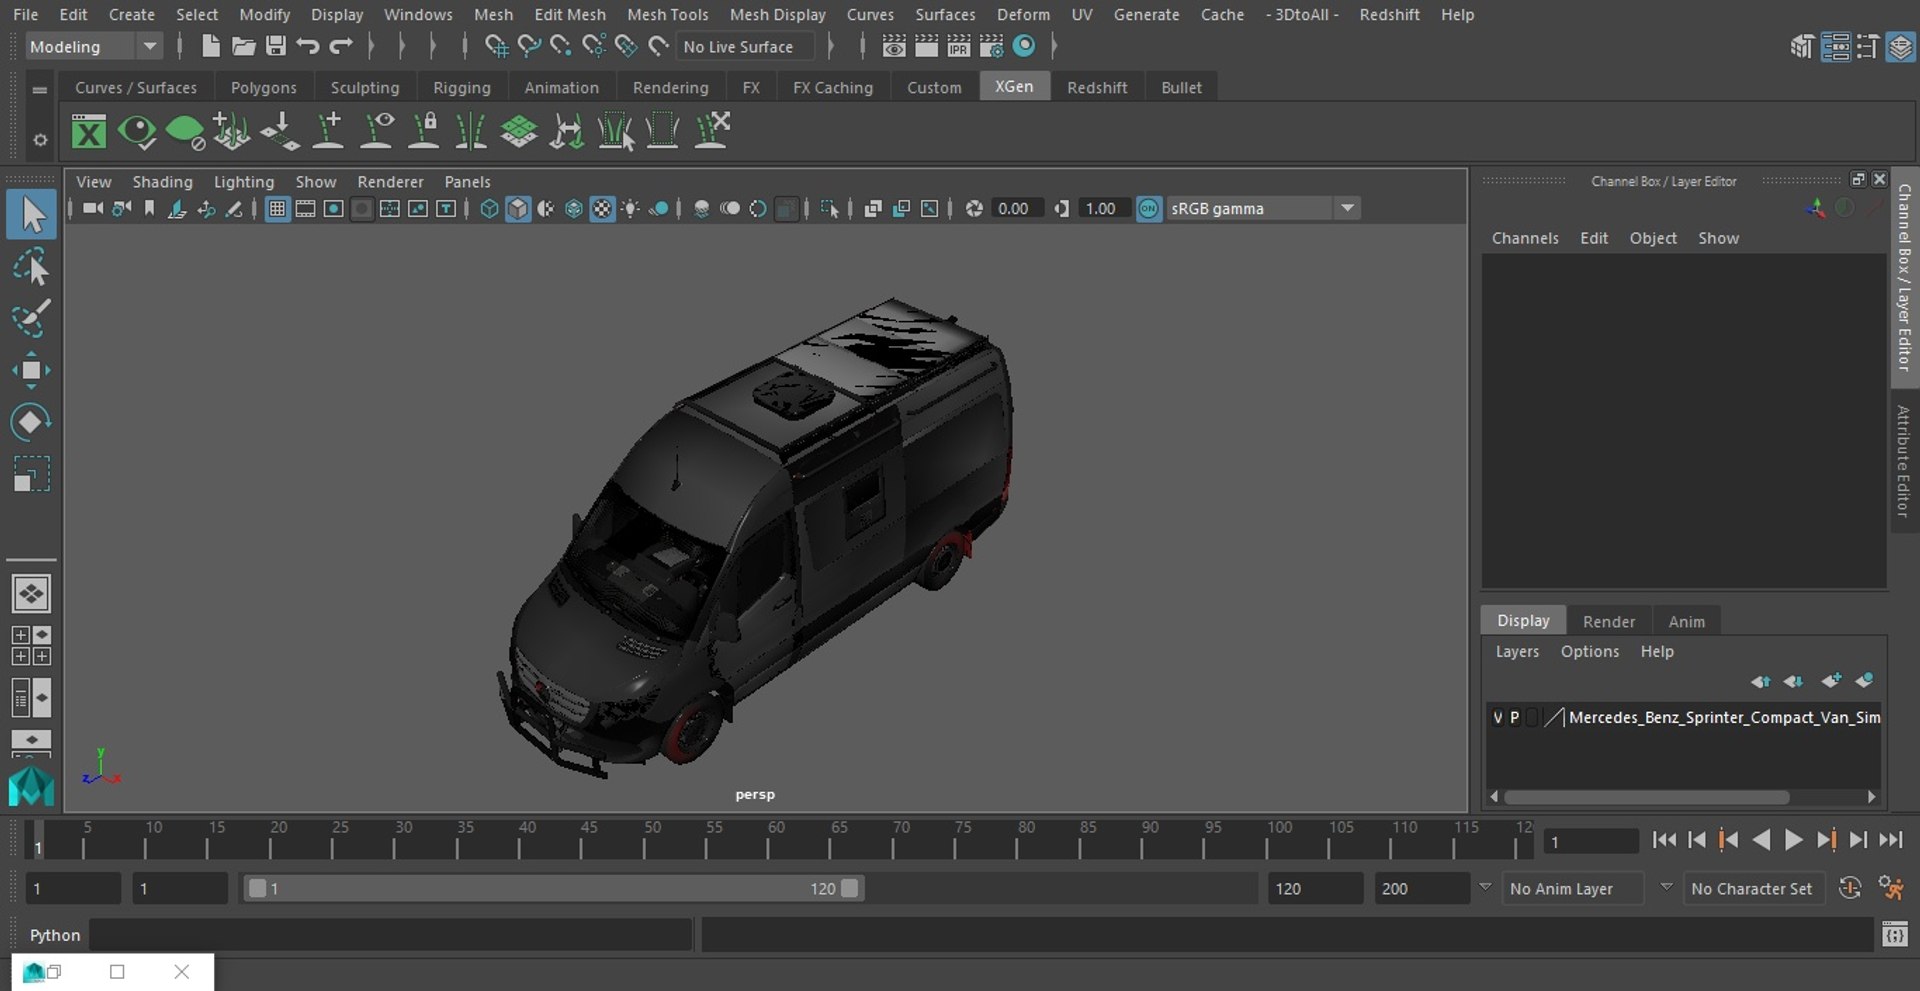
Task: Click the XGen add guide plus icon
Action: point(329,131)
